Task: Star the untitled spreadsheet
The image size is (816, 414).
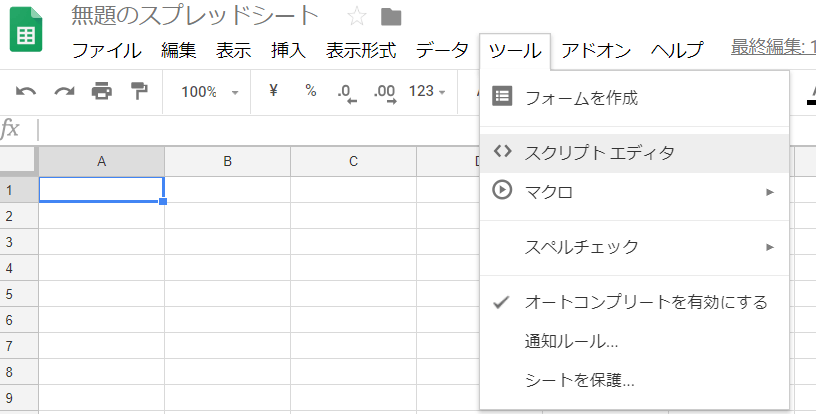Action: coord(356,17)
